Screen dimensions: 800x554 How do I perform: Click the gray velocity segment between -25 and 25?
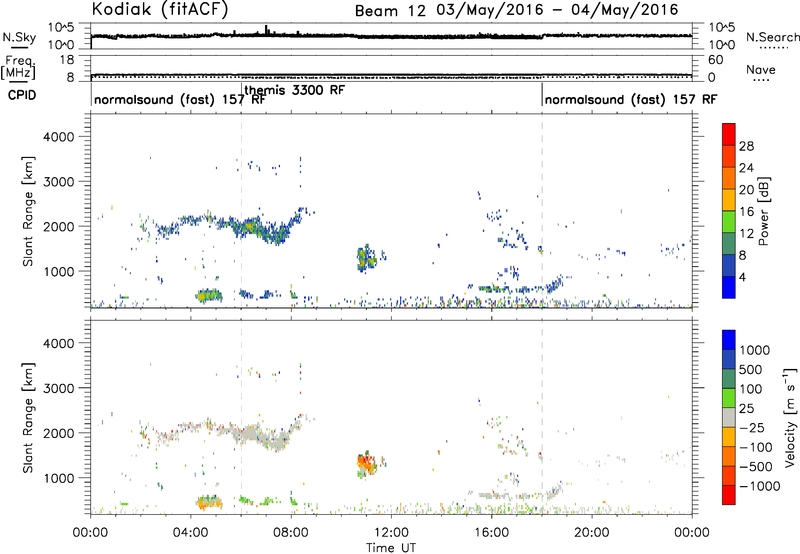click(729, 417)
